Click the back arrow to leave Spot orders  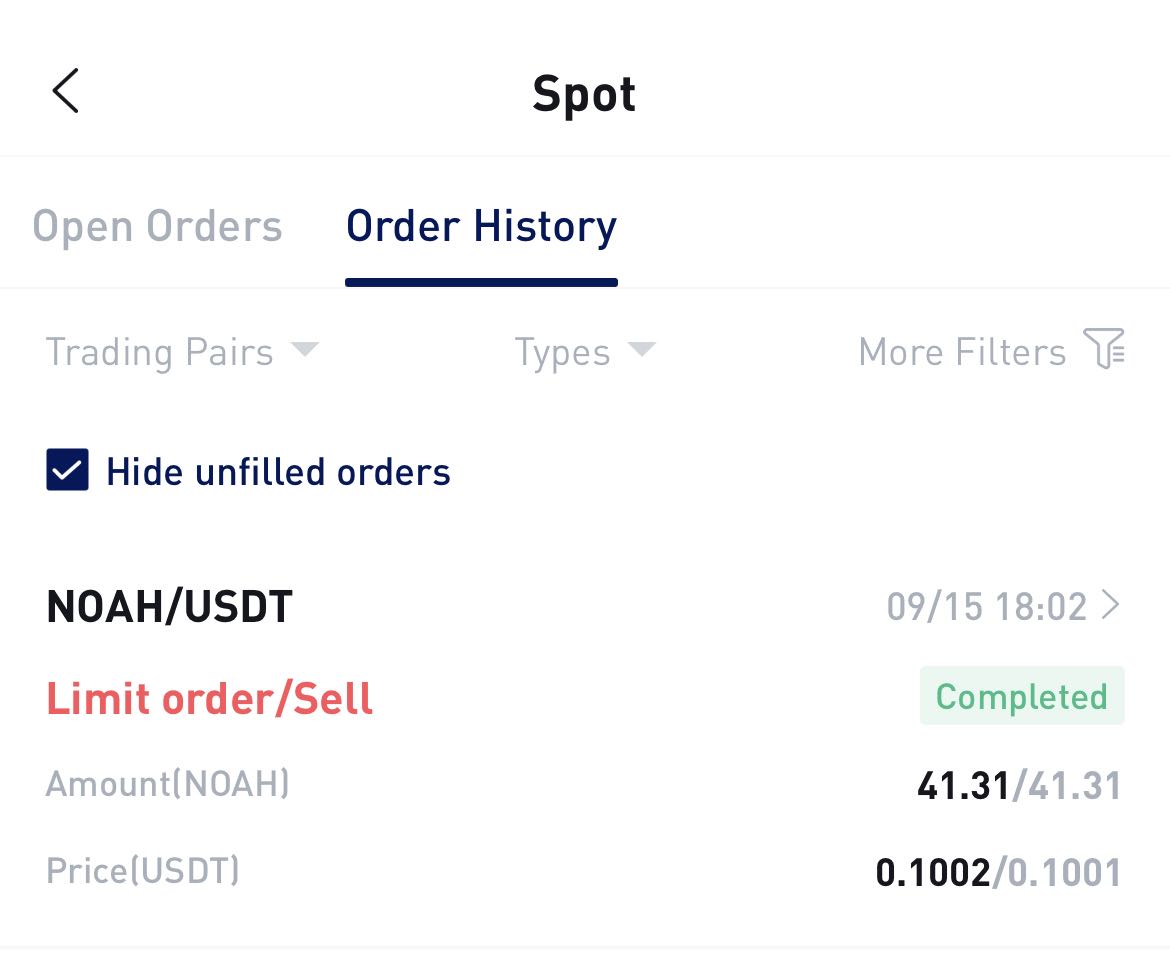(x=64, y=91)
